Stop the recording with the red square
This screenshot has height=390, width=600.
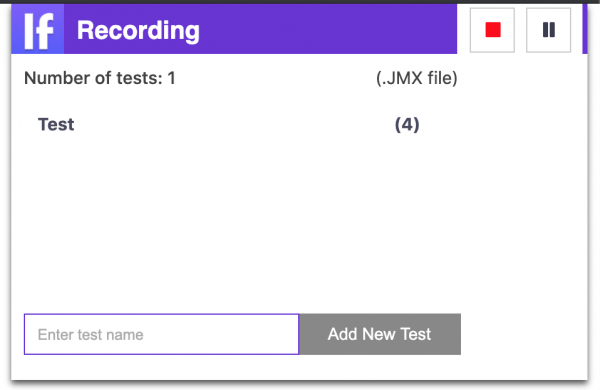492,30
